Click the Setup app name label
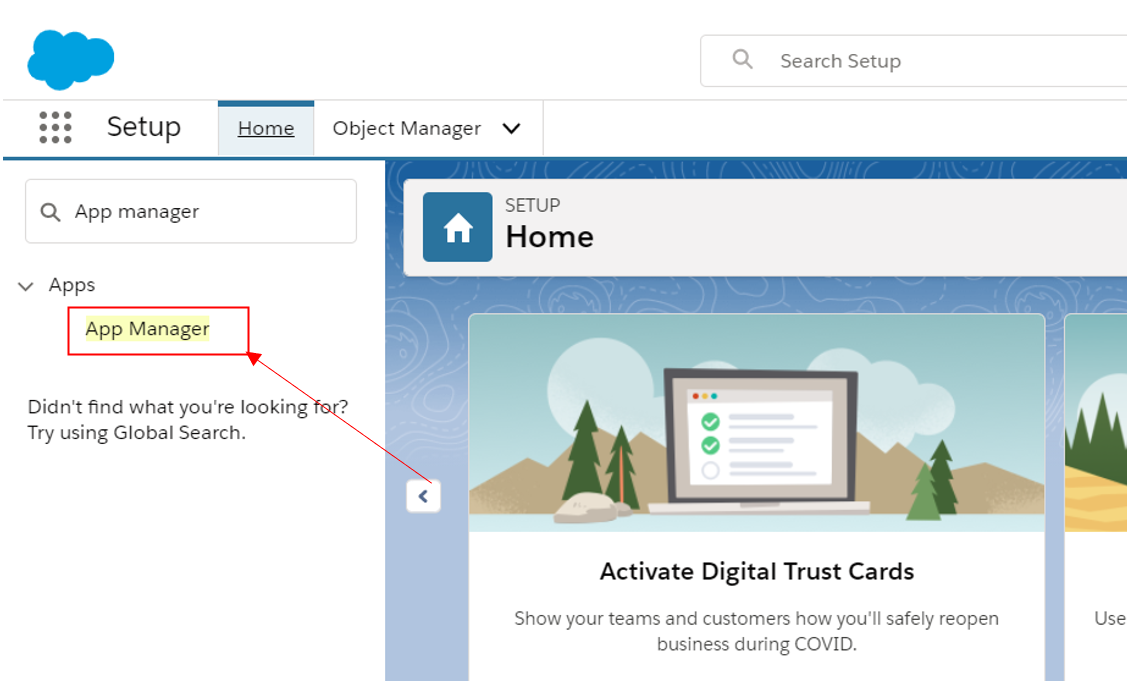This screenshot has width=1127, height=682. 144,128
